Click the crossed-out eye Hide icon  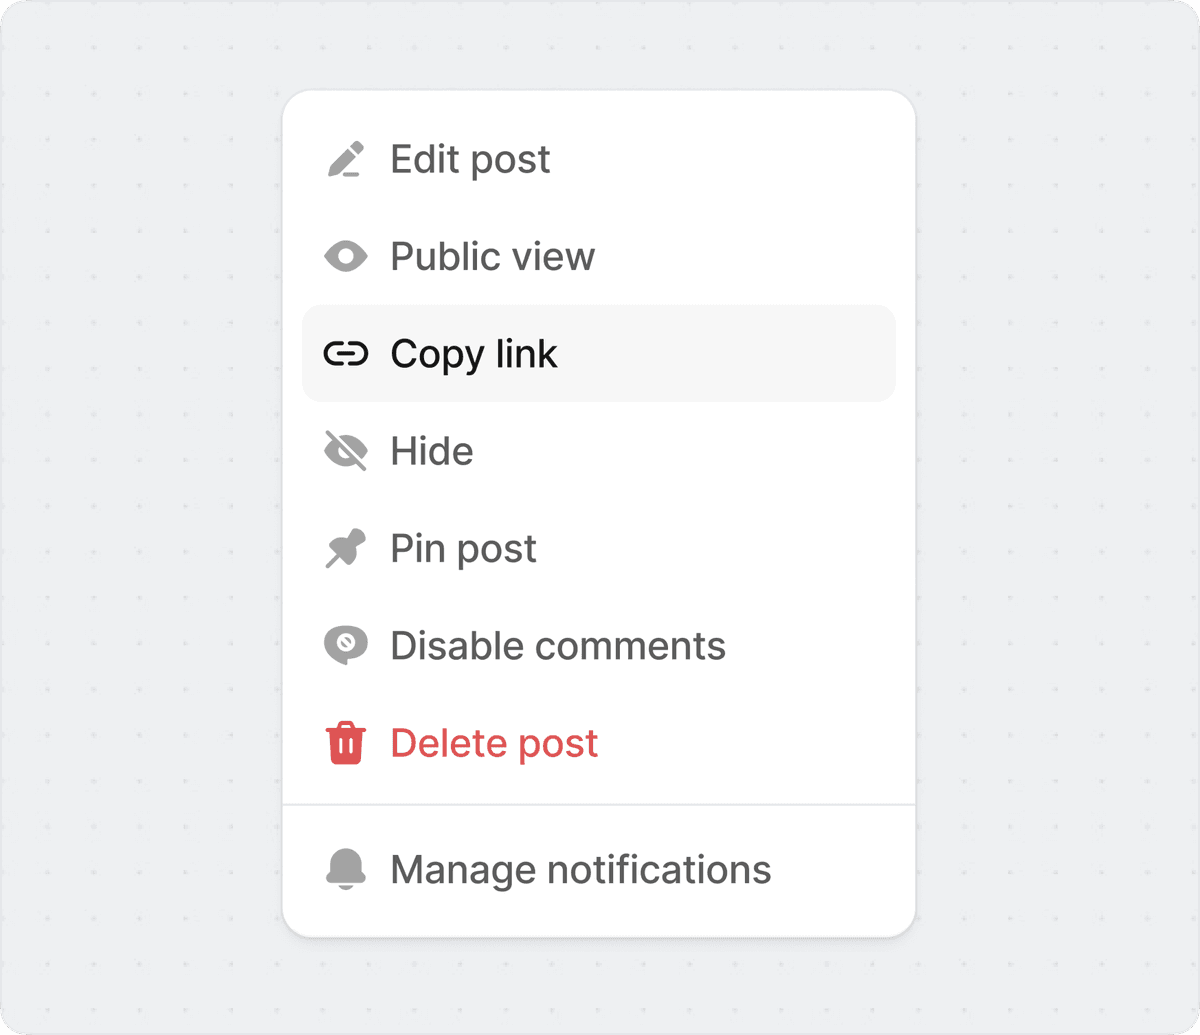(x=346, y=451)
